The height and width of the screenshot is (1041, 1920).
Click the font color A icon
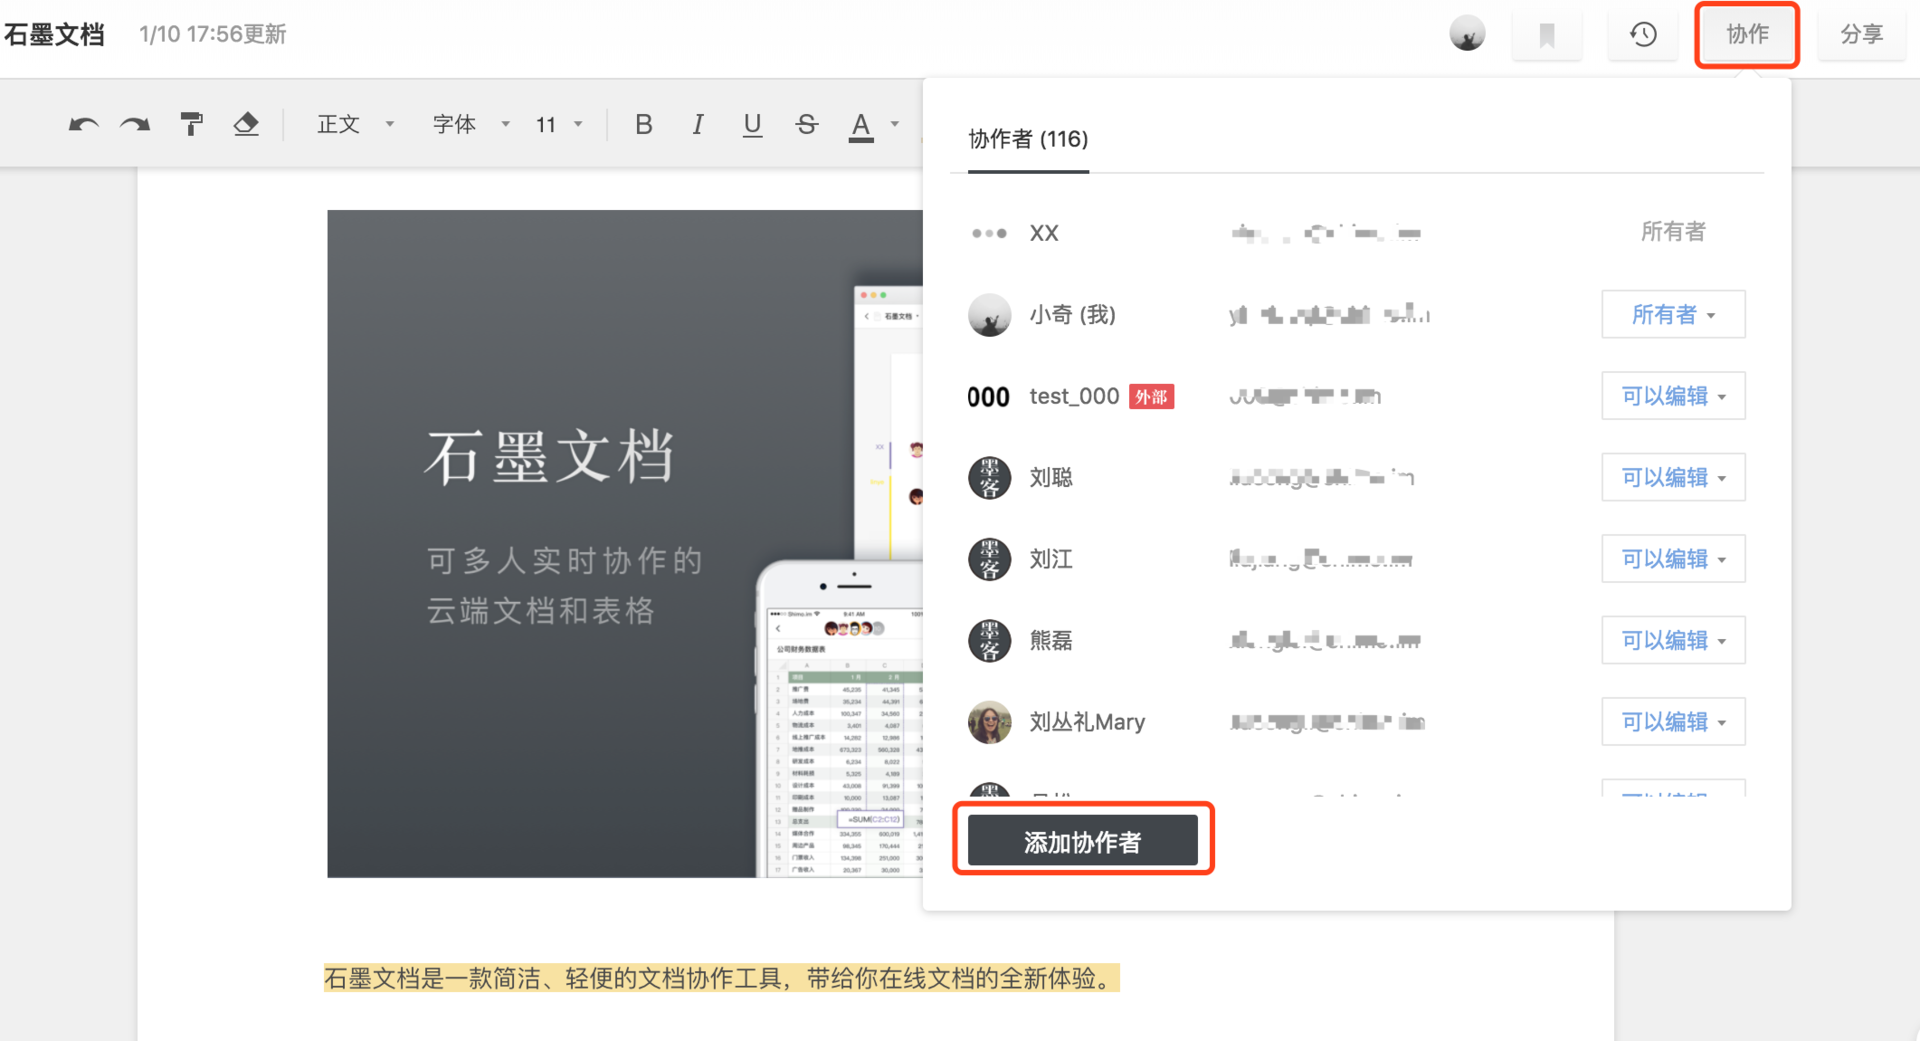(x=861, y=126)
